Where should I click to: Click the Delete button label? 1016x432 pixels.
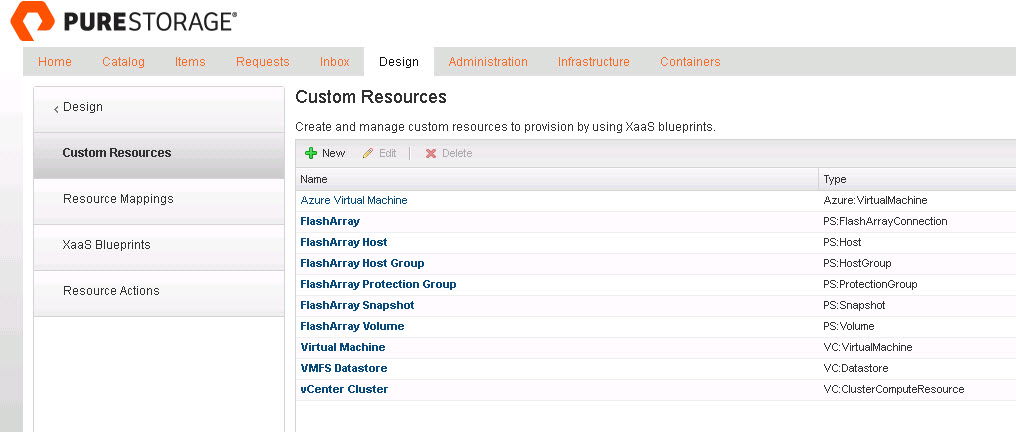tap(457, 153)
